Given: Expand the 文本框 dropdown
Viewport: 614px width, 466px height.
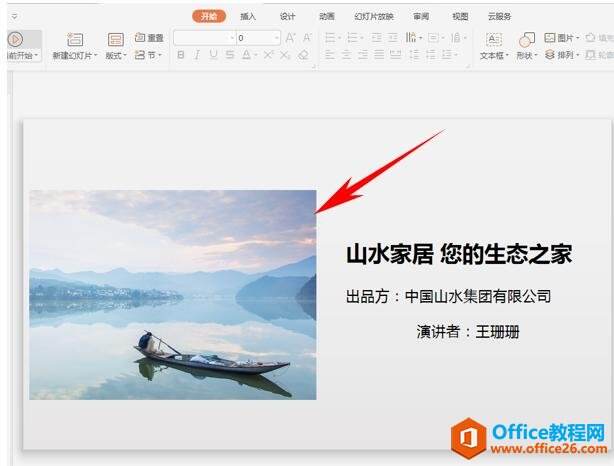Looking at the screenshot, I should pos(494,56).
